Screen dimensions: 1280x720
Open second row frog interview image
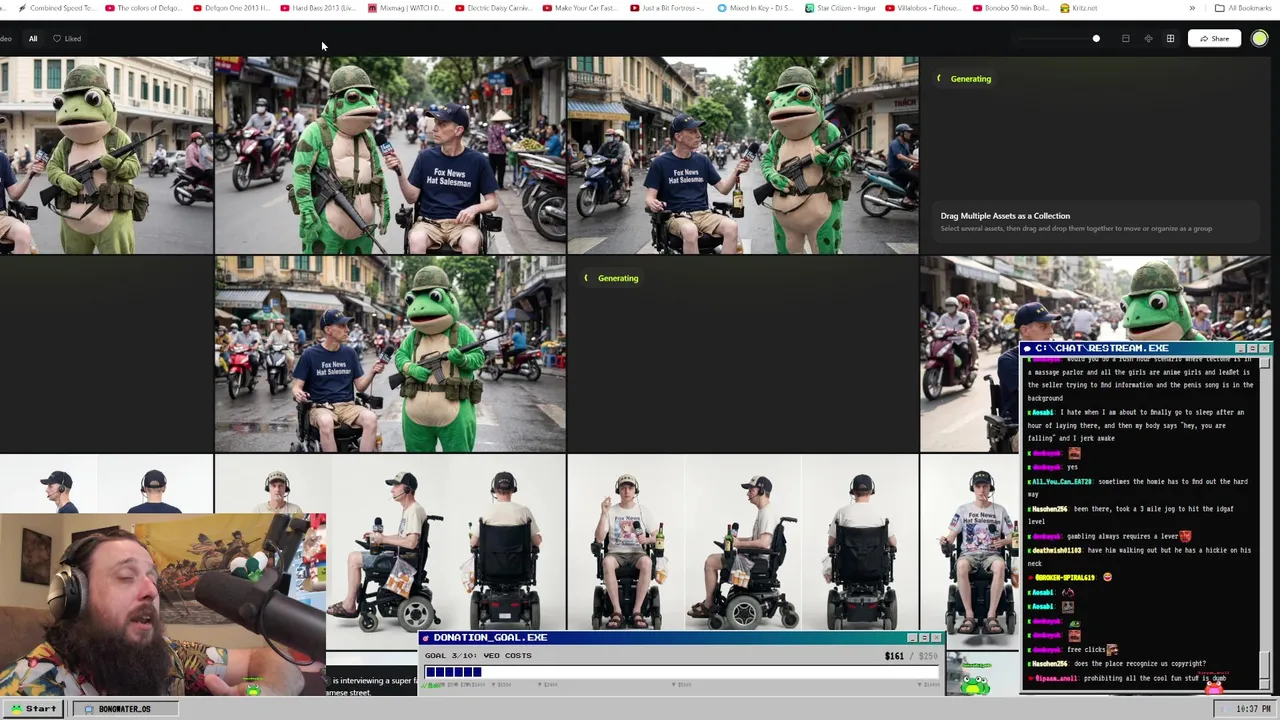[x=390, y=355]
